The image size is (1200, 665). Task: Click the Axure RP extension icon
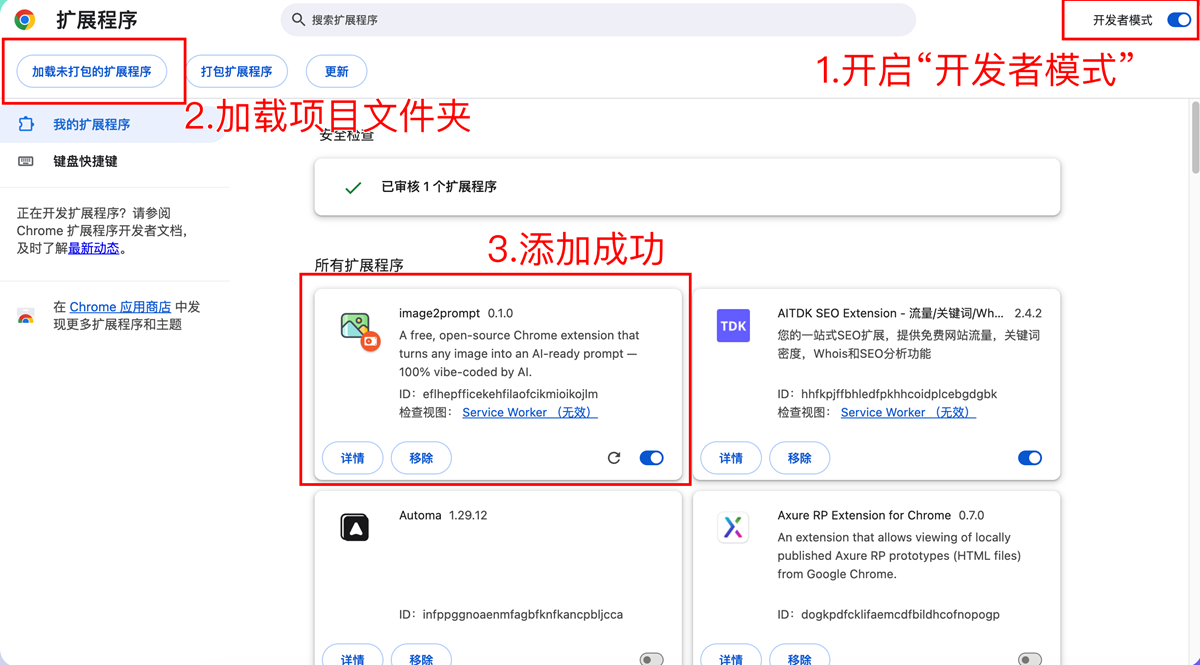[x=733, y=527]
